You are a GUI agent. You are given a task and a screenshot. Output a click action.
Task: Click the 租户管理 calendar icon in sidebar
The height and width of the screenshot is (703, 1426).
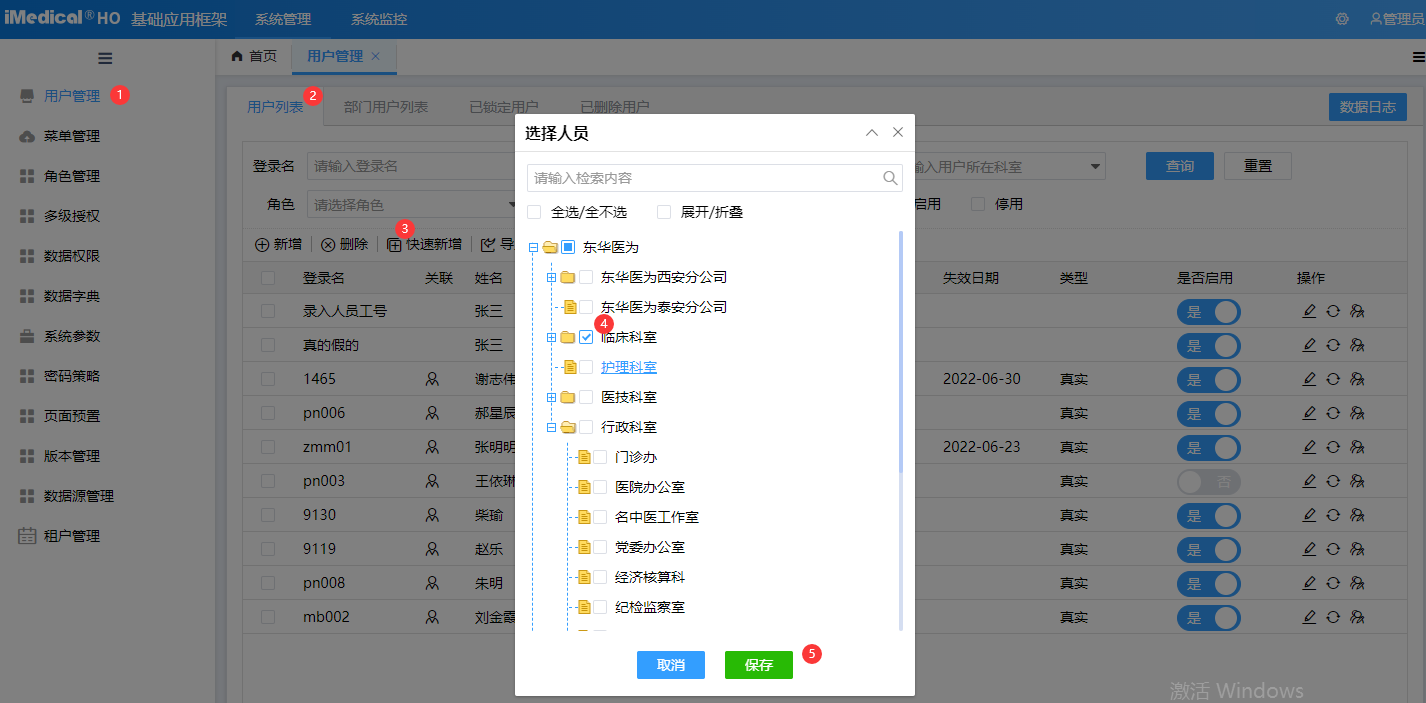coord(27,536)
